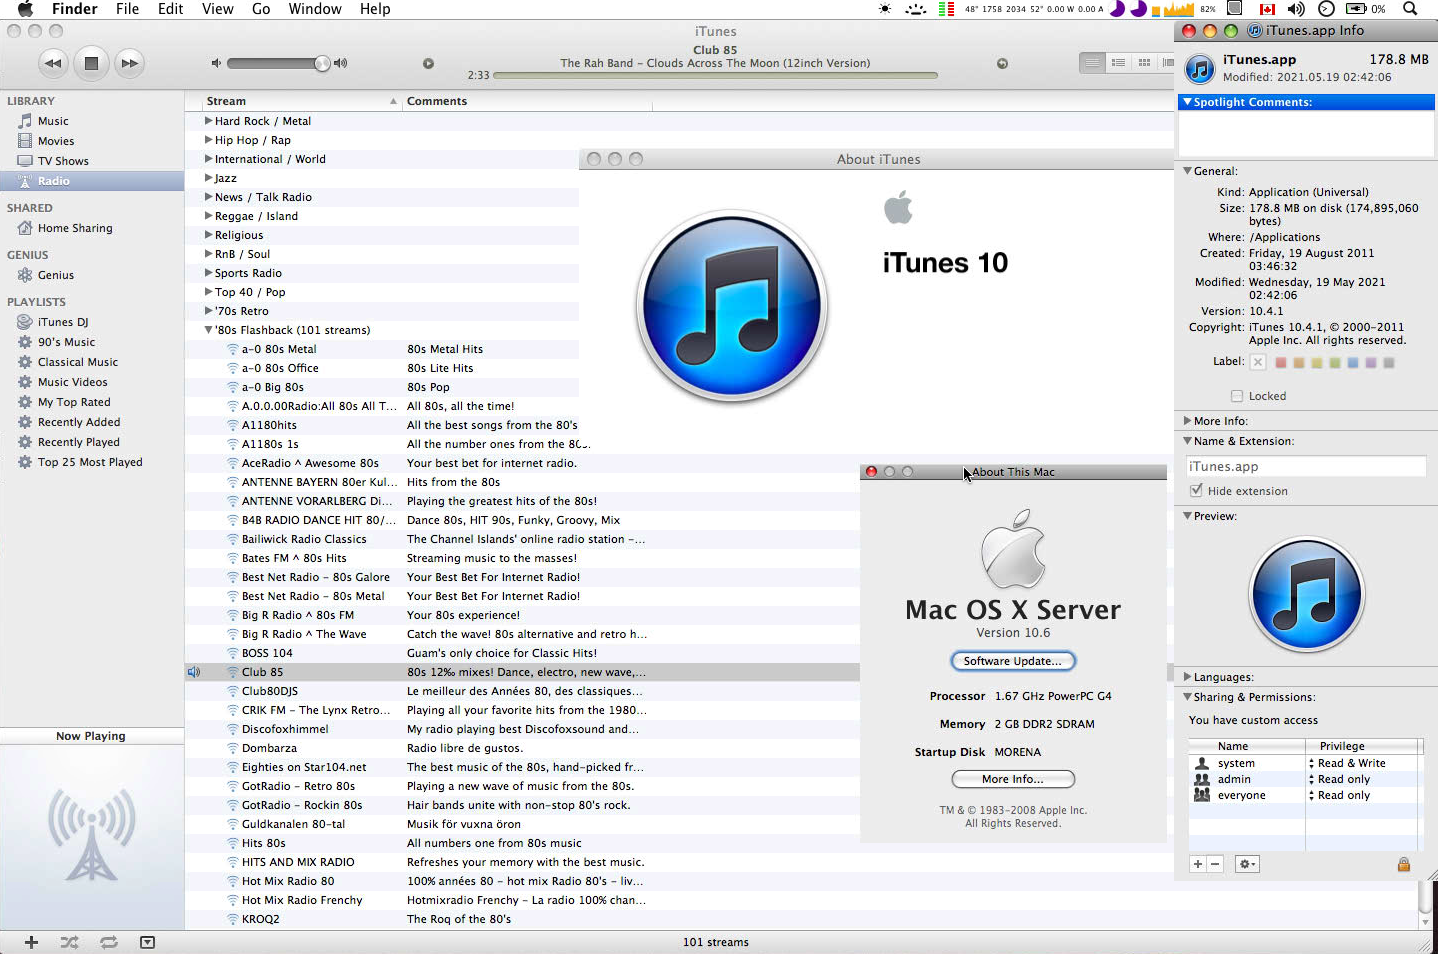
Task: Uncheck the Hide extension checkbox
Action: (1196, 491)
